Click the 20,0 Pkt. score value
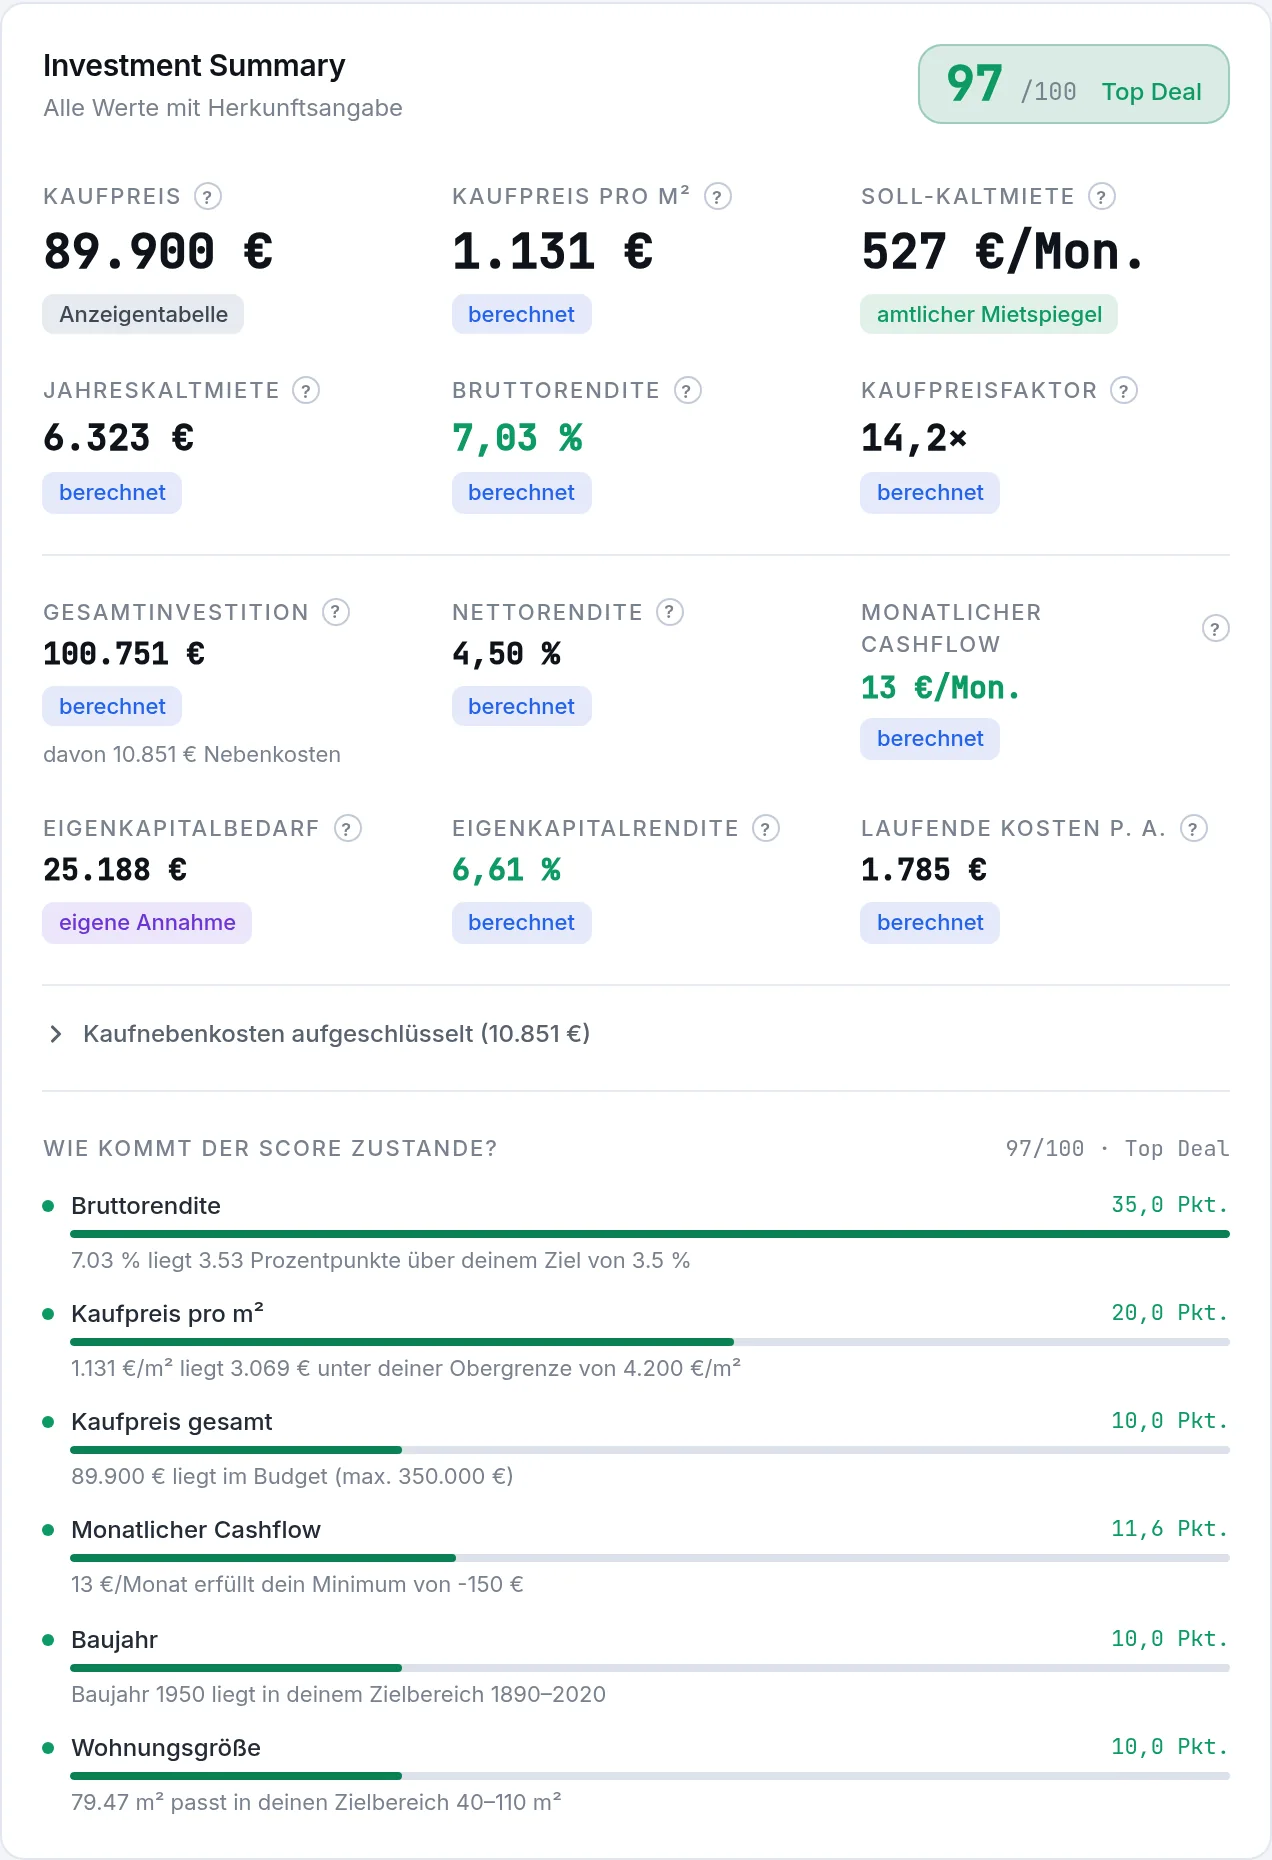 1170,1313
